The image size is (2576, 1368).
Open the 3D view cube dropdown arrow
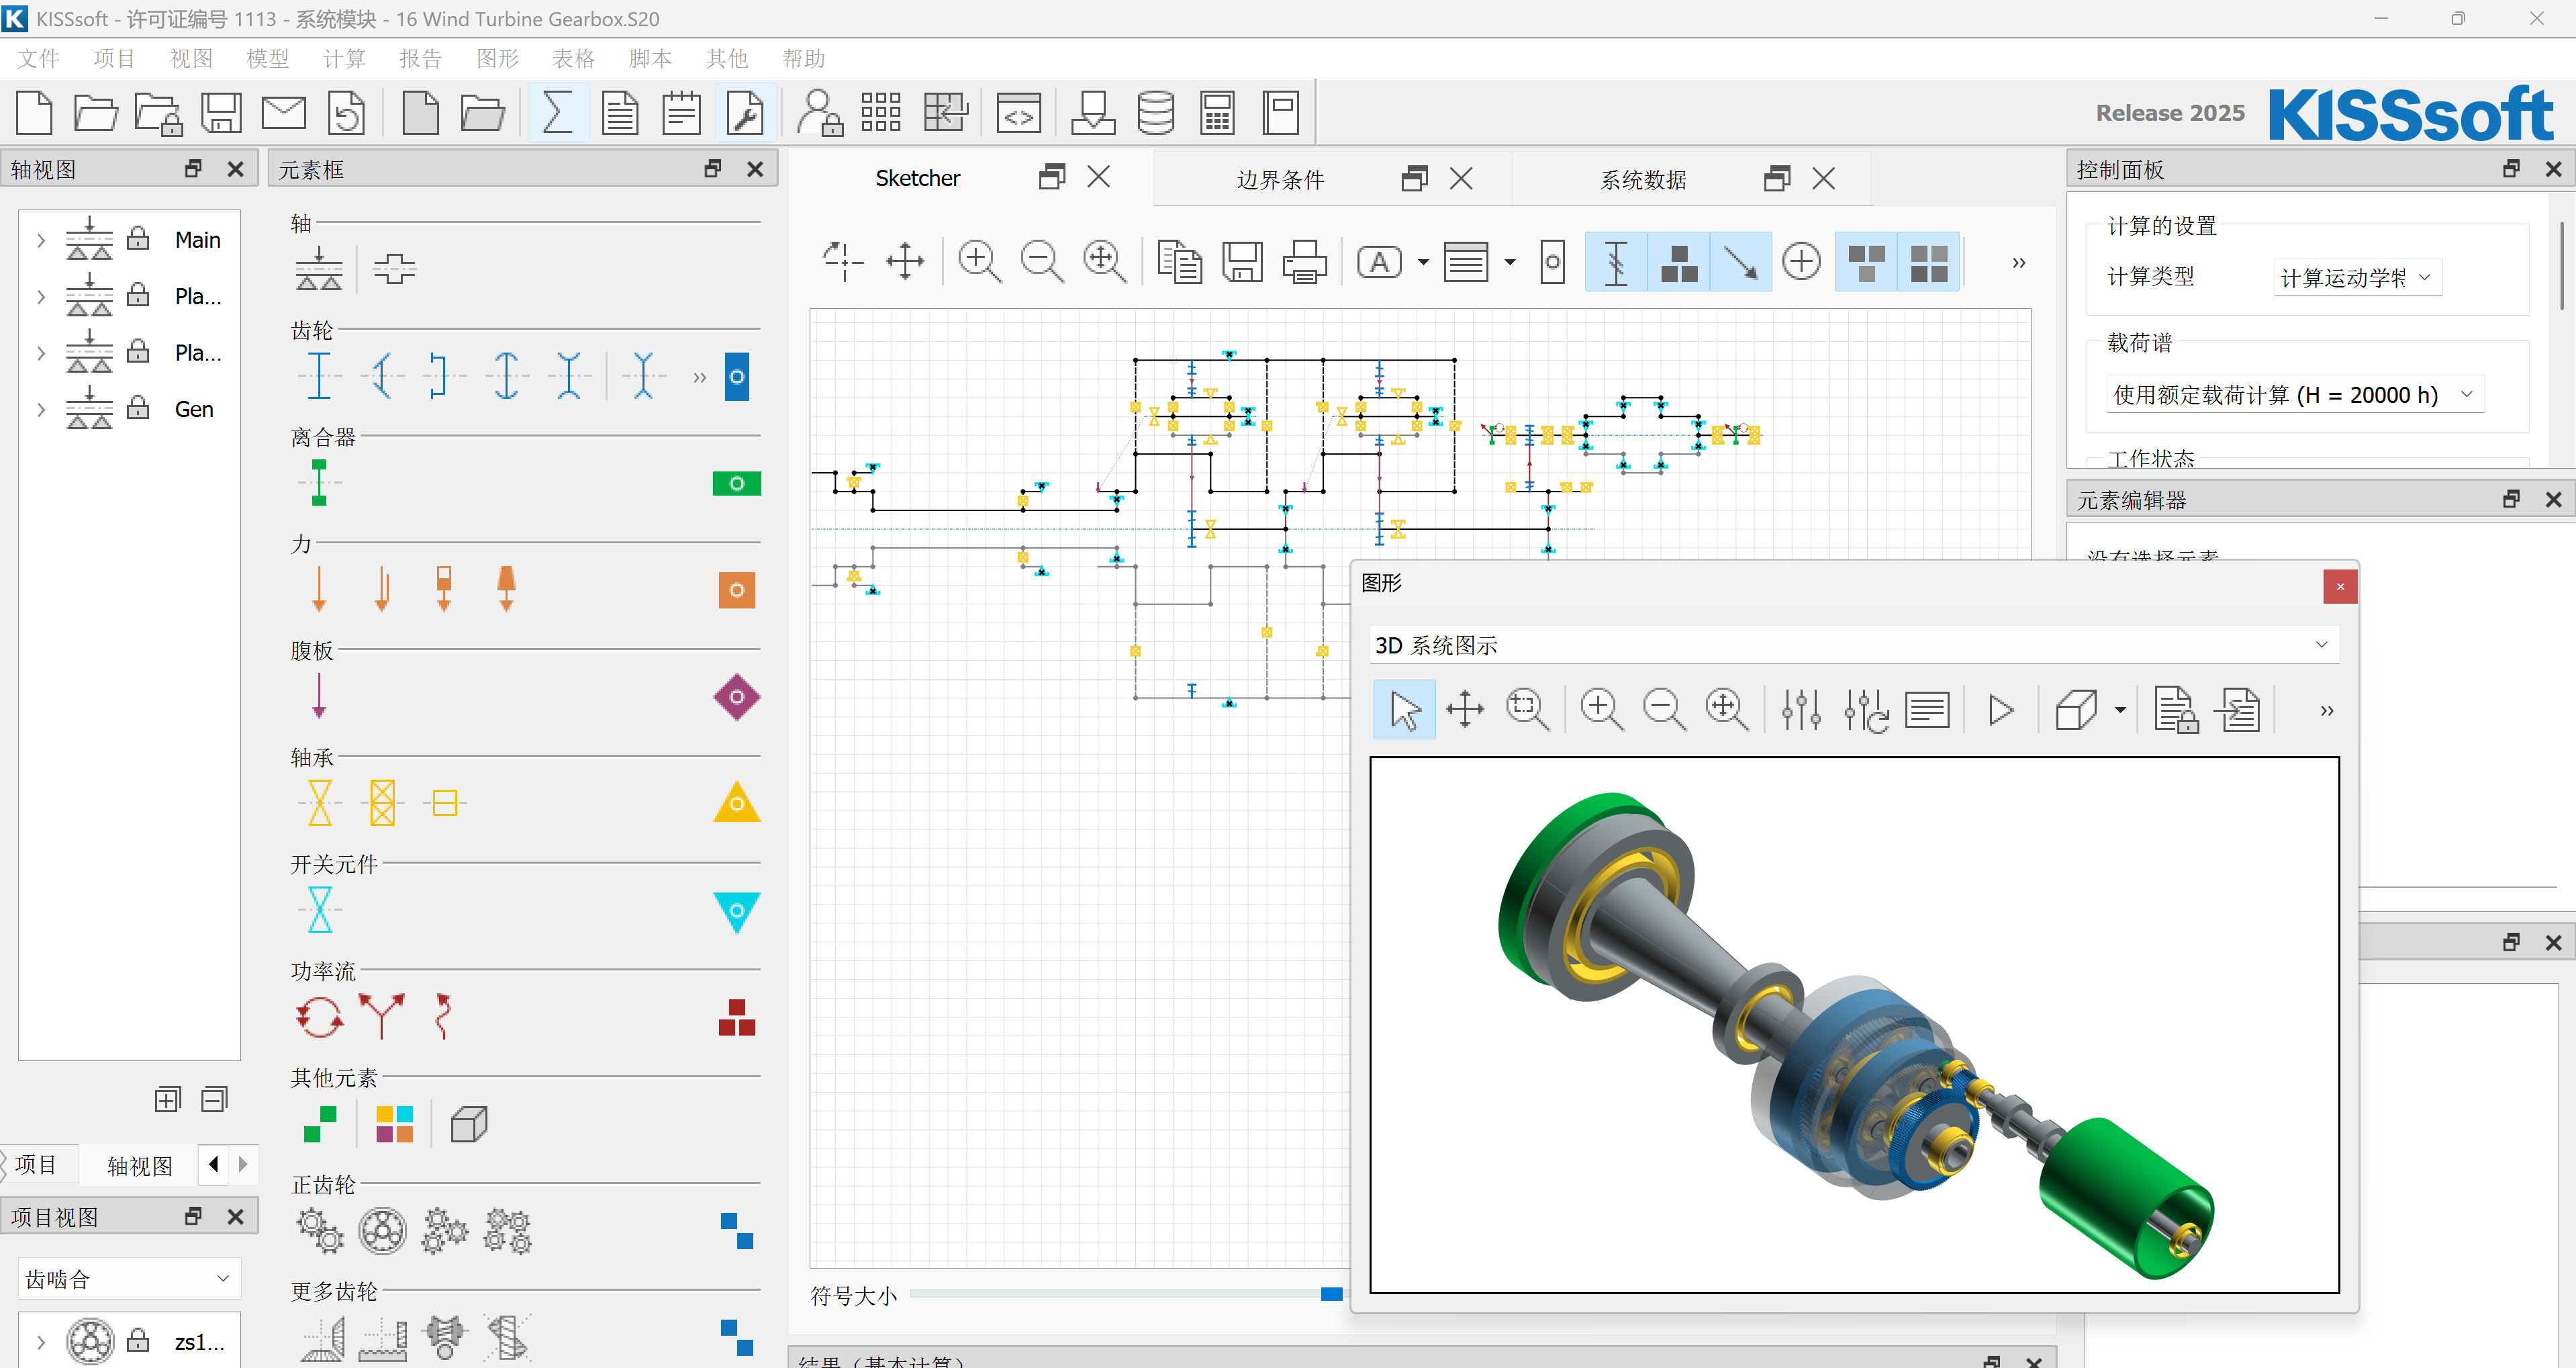click(x=2120, y=710)
